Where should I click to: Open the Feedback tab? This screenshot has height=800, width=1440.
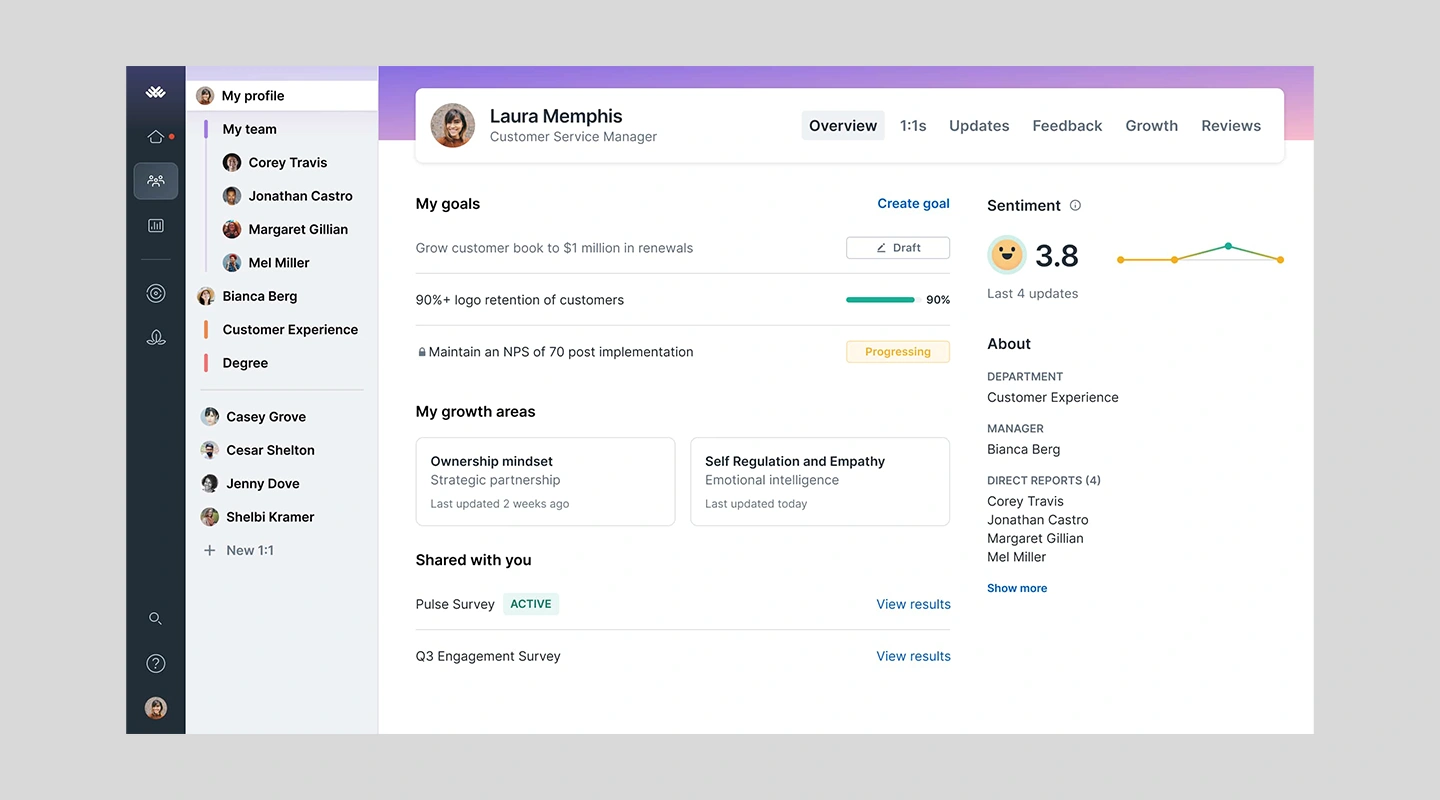pos(1067,125)
